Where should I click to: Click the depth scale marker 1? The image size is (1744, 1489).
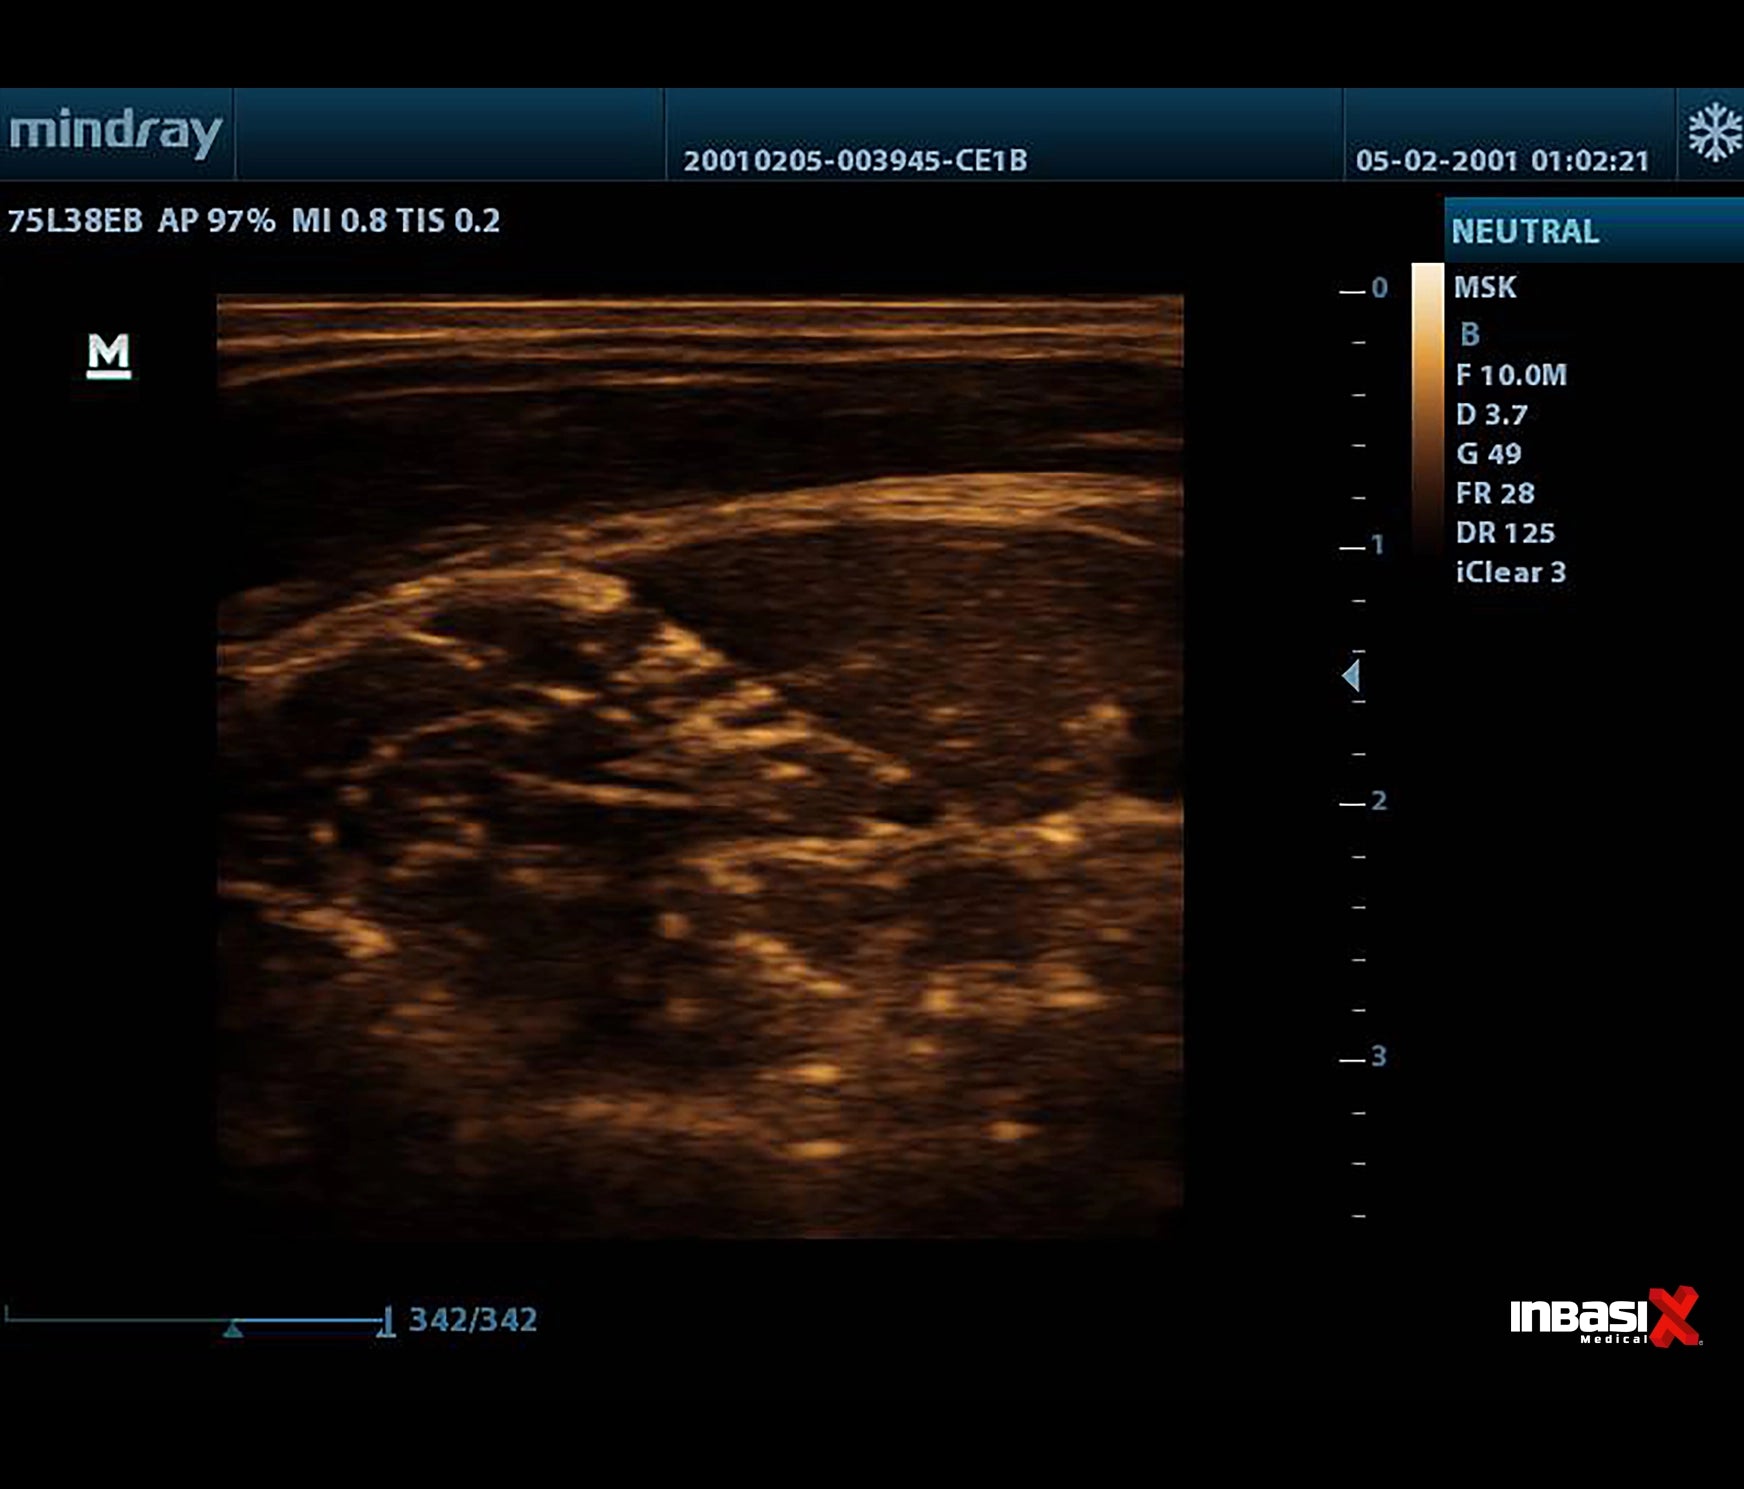click(1378, 545)
